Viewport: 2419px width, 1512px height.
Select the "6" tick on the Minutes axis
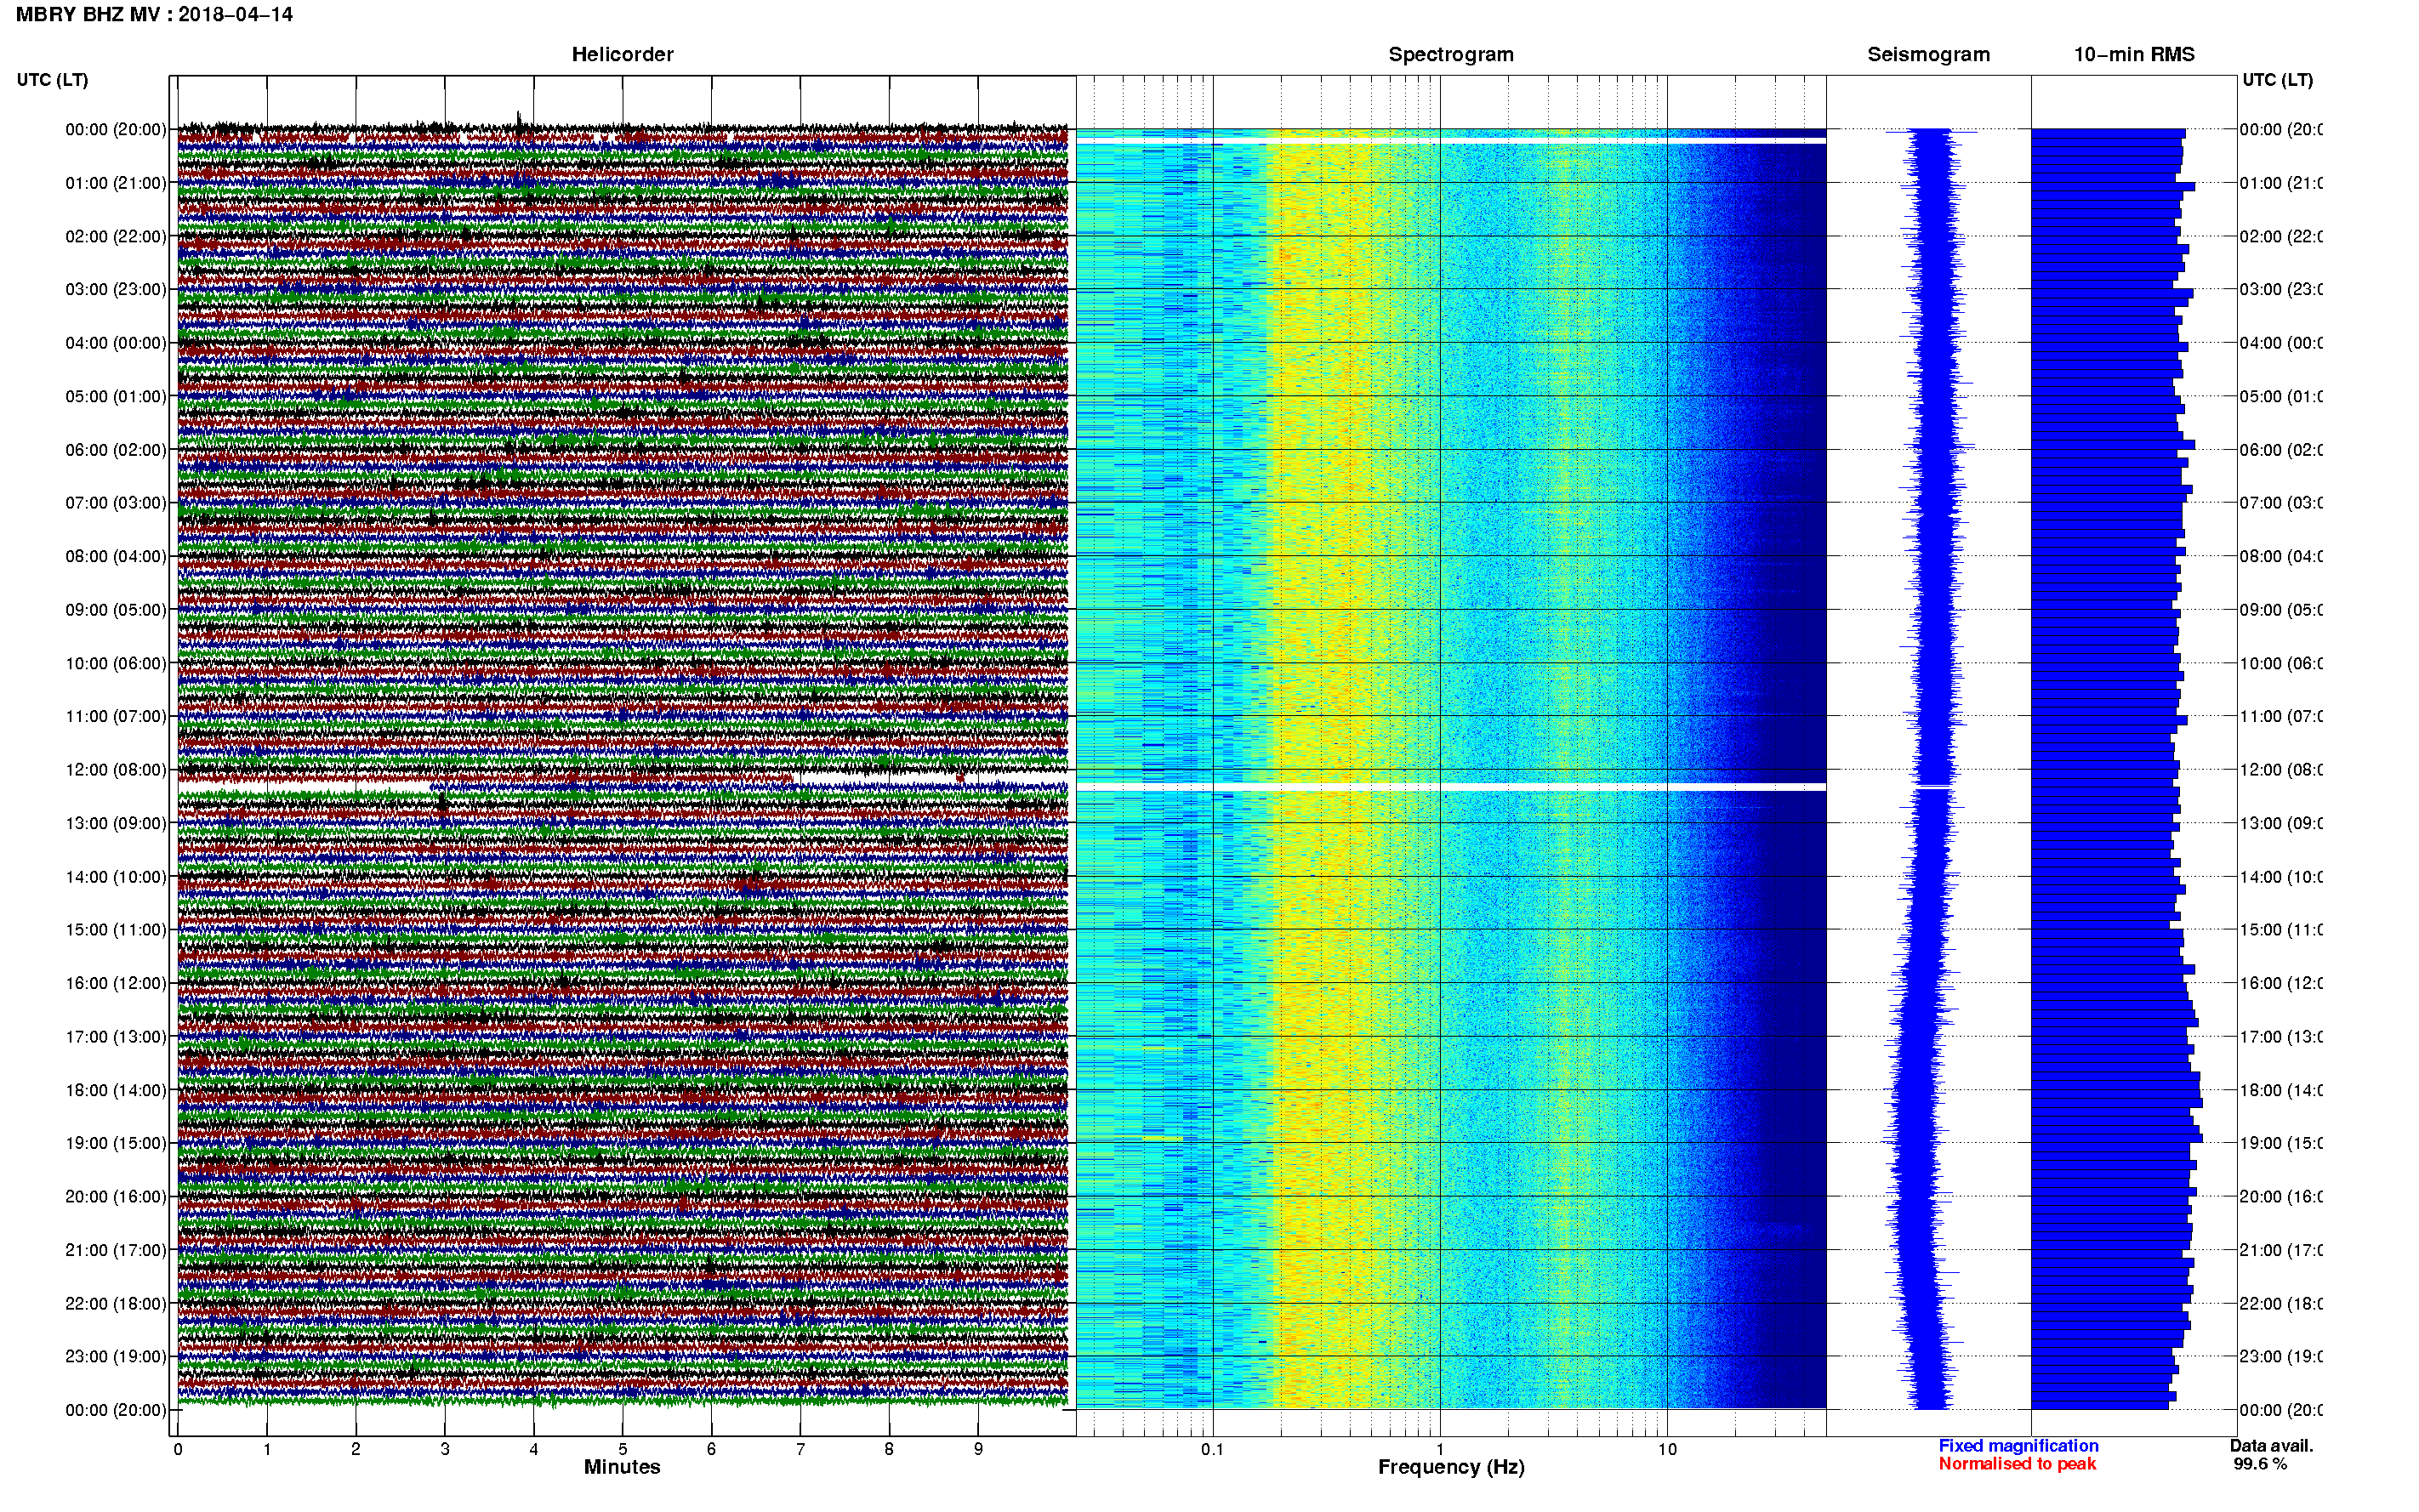coord(711,1449)
